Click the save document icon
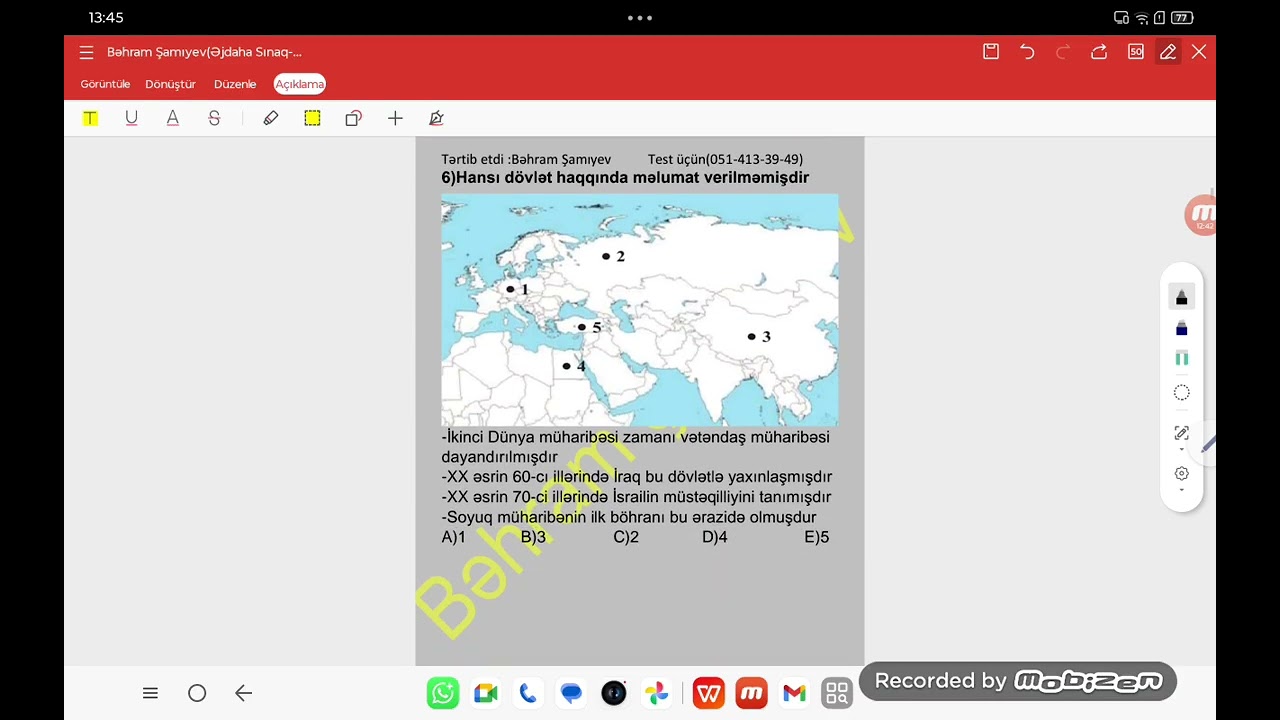This screenshot has width=1280, height=720. point(991,52)
